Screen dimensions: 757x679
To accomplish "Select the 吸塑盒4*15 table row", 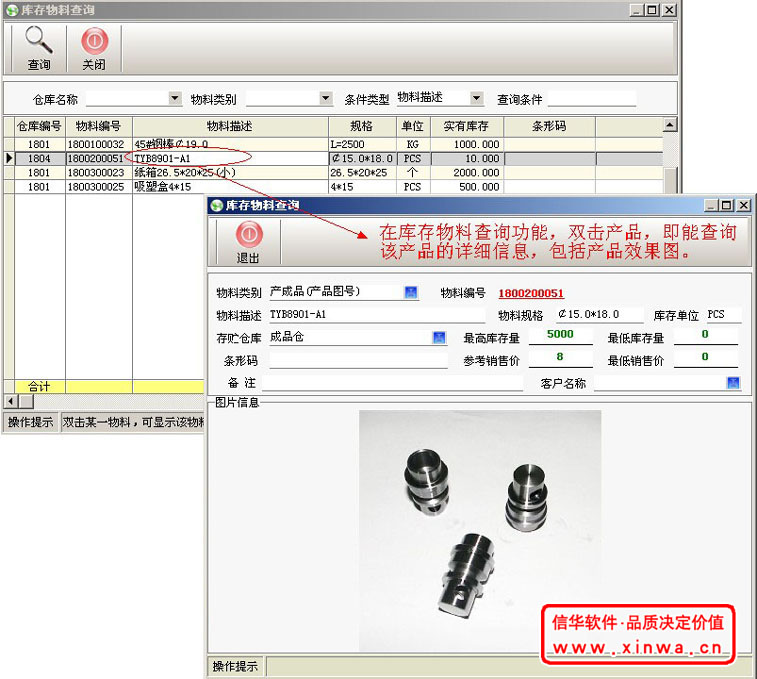I will [x=230, y=187].
